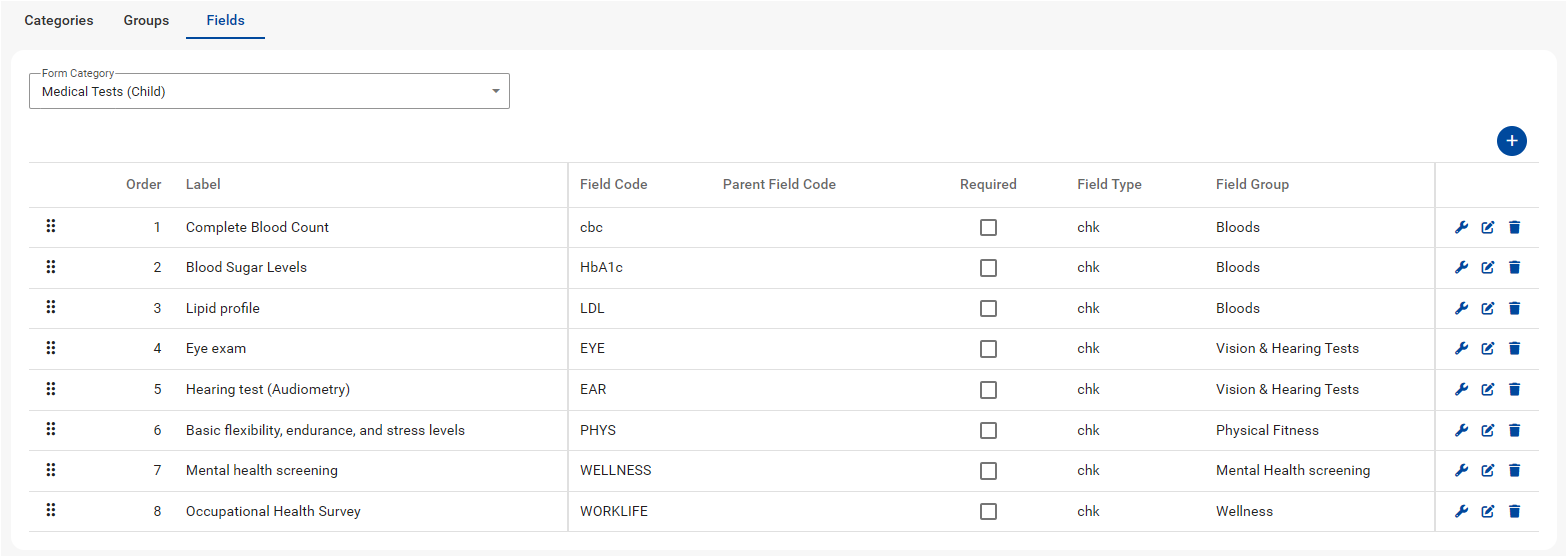Viewport: 1567px width, 557px height.
Task: Delete the Lipid profile field
Action: (x=1514, y=308)
